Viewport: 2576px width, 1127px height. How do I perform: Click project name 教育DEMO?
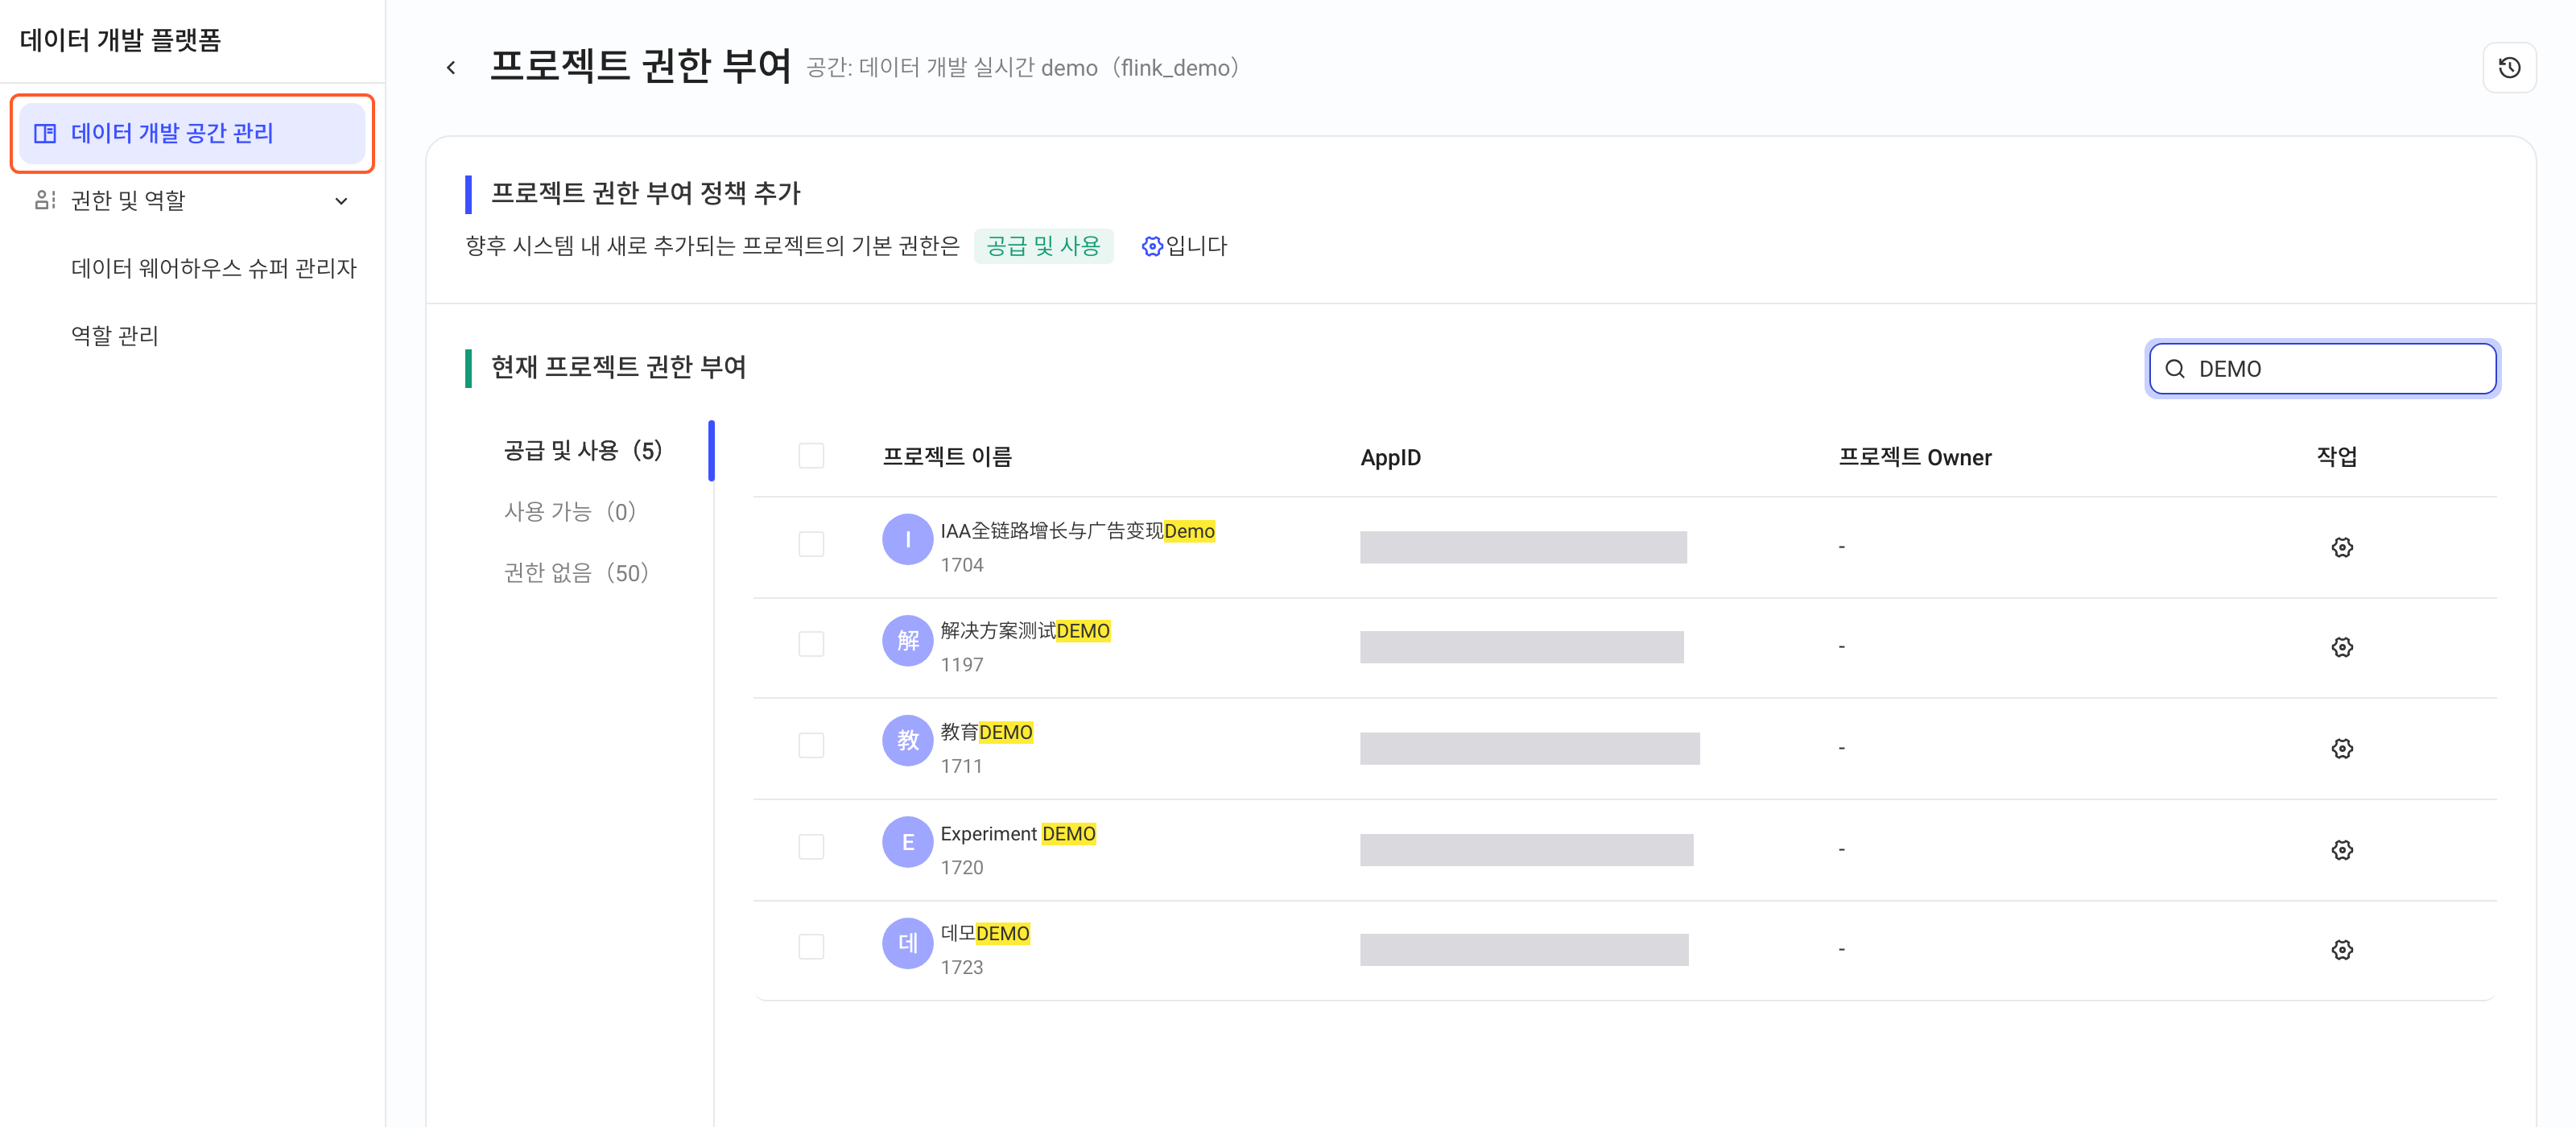(986, 732)
